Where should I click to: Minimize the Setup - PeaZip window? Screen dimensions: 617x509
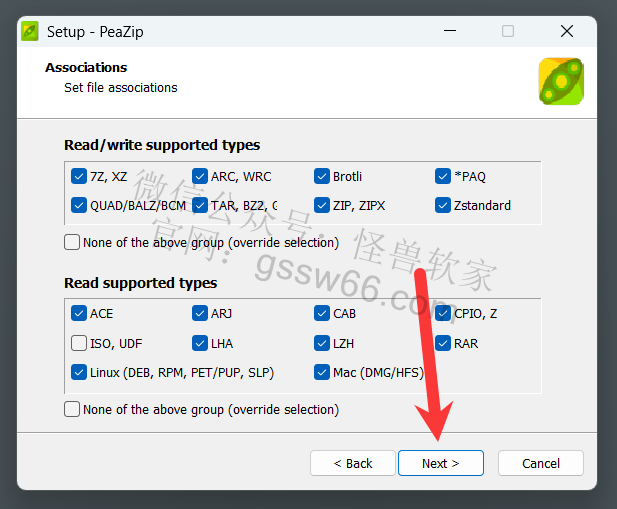tap(450, 31)
